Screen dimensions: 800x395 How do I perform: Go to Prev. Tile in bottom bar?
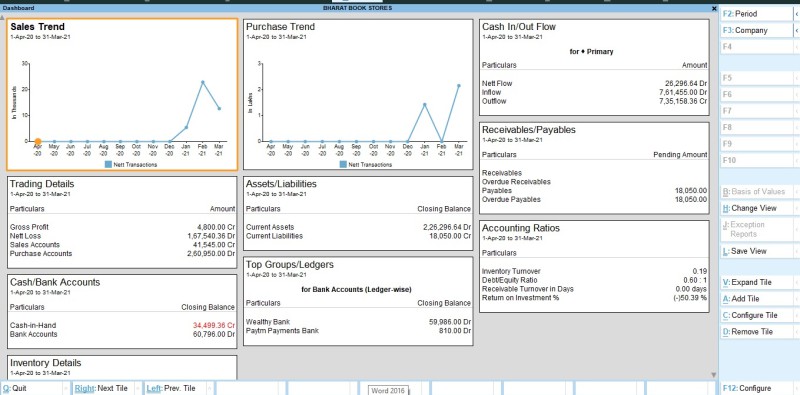171,388
